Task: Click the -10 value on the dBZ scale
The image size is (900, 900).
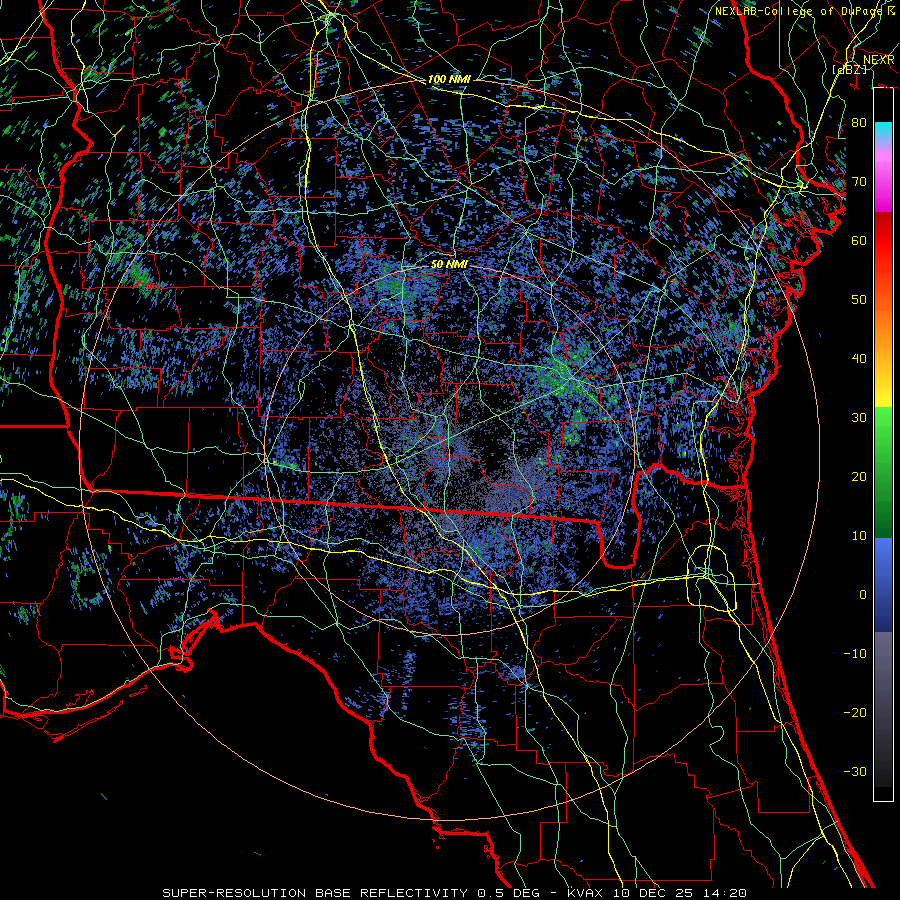Action: point(855,653)
